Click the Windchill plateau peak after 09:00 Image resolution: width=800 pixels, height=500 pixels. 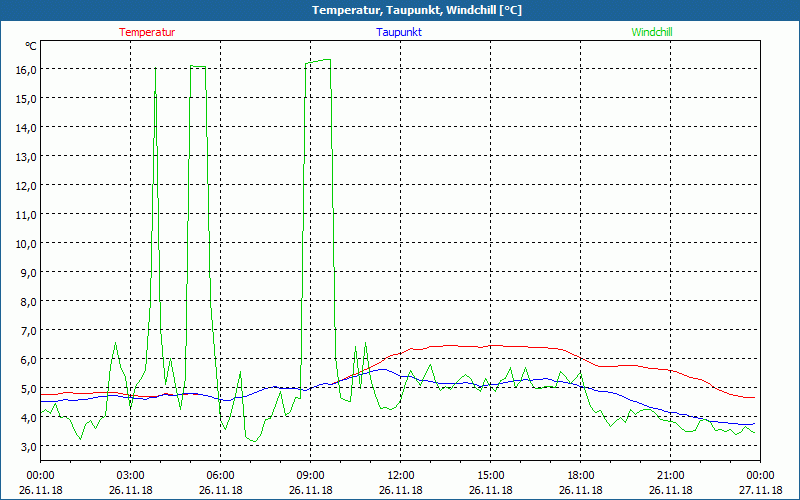tap(319, 61)
